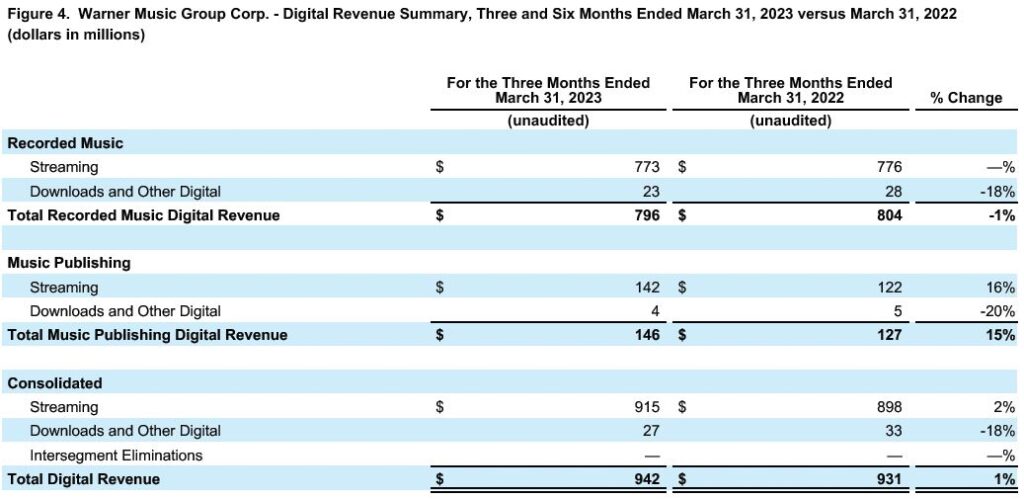1024x499 pixels.
Task: Select the total value 804
Action: 889,216
